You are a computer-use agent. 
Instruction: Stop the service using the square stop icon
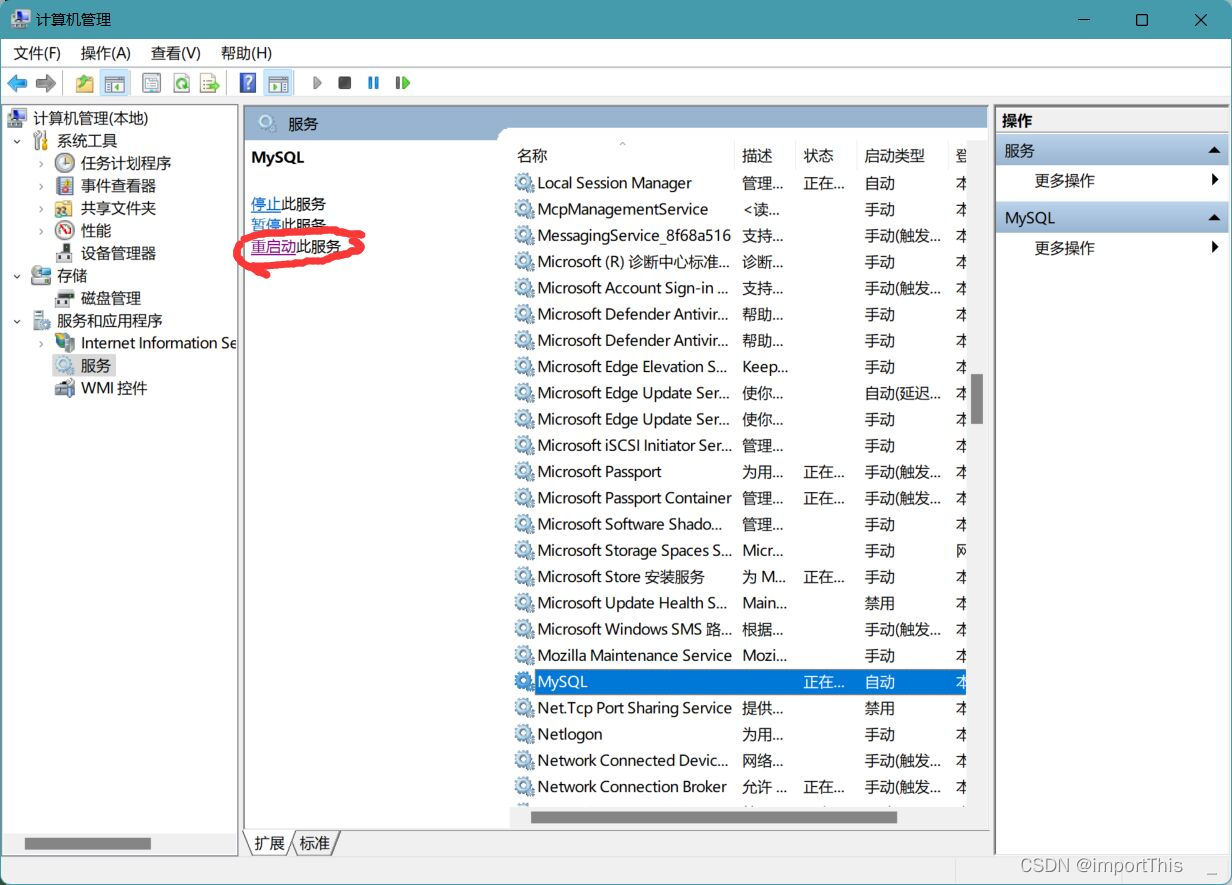tap(344, 82)
